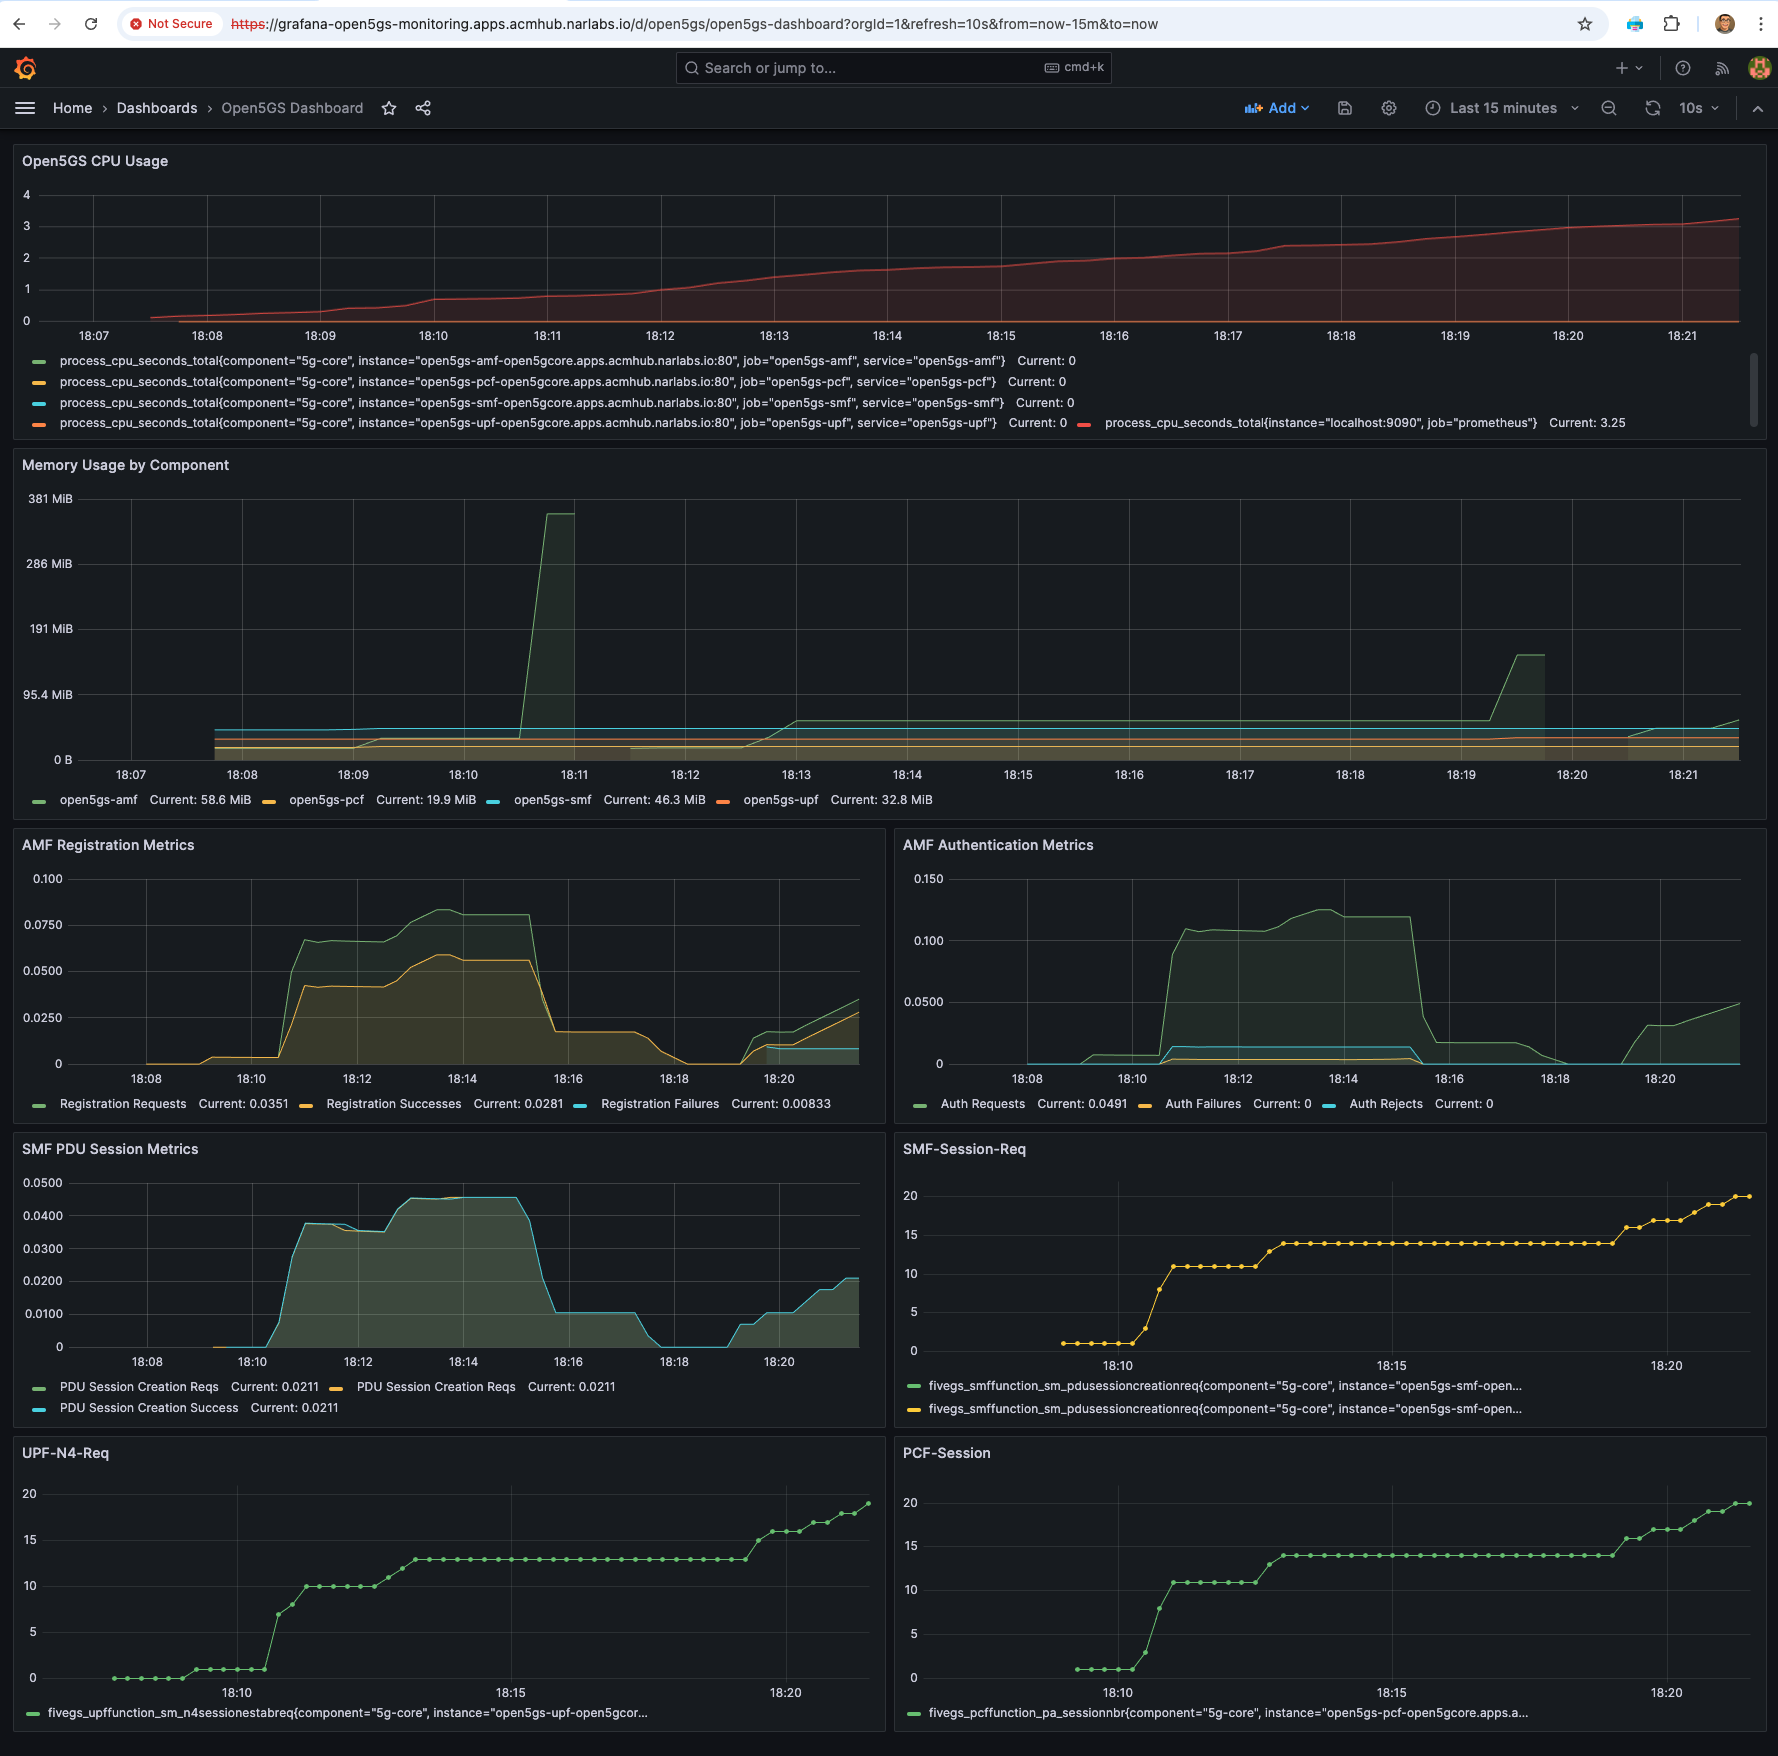Open the SMF PDU Session Metrics panel title
The image size is (1778, 1756).
(x=110, y=1149)
